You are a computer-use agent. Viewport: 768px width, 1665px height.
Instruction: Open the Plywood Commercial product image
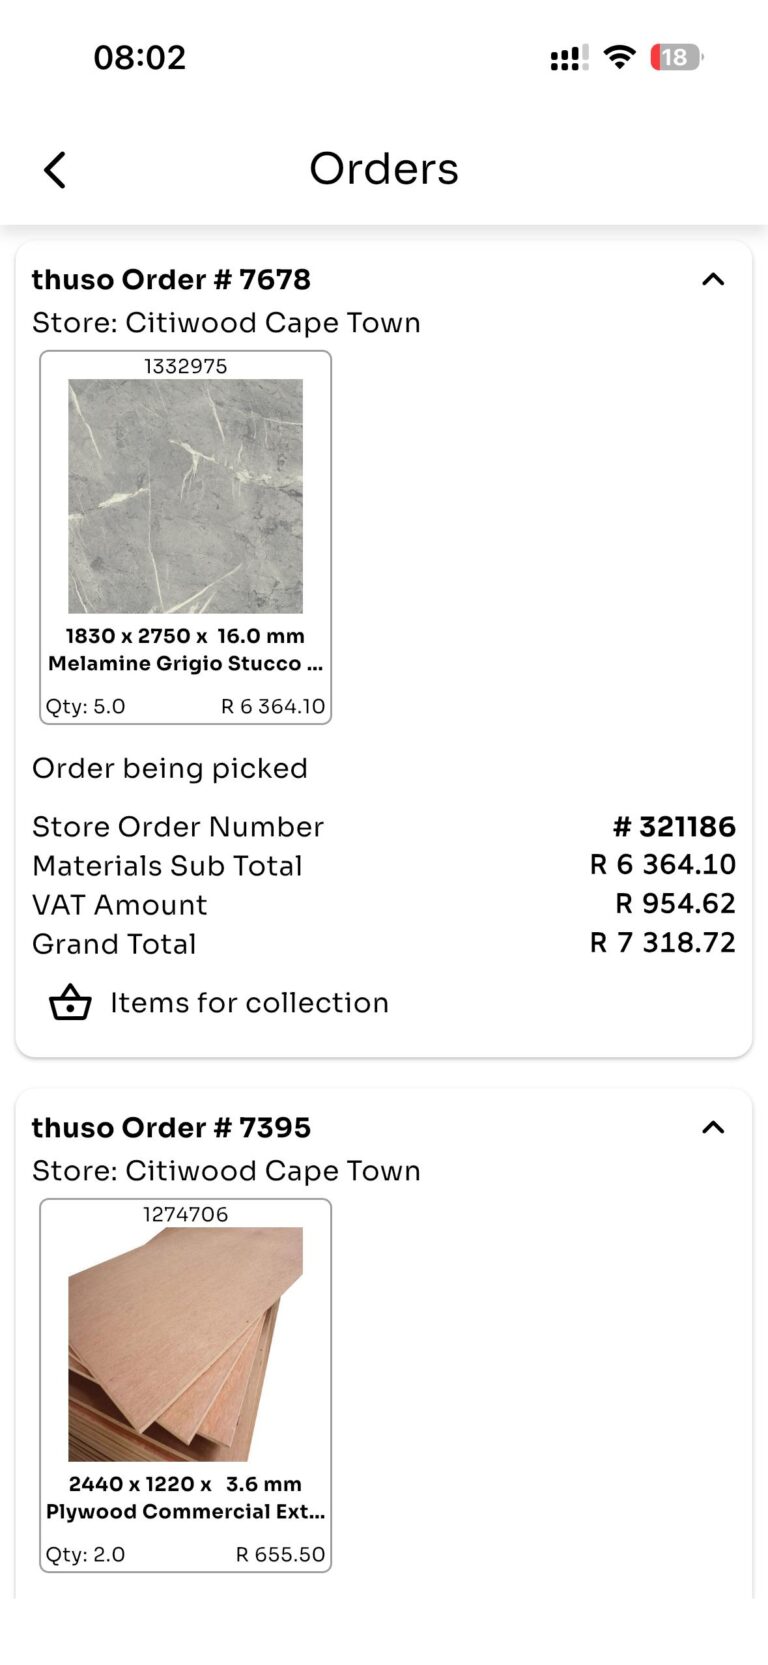point(185,1344)
